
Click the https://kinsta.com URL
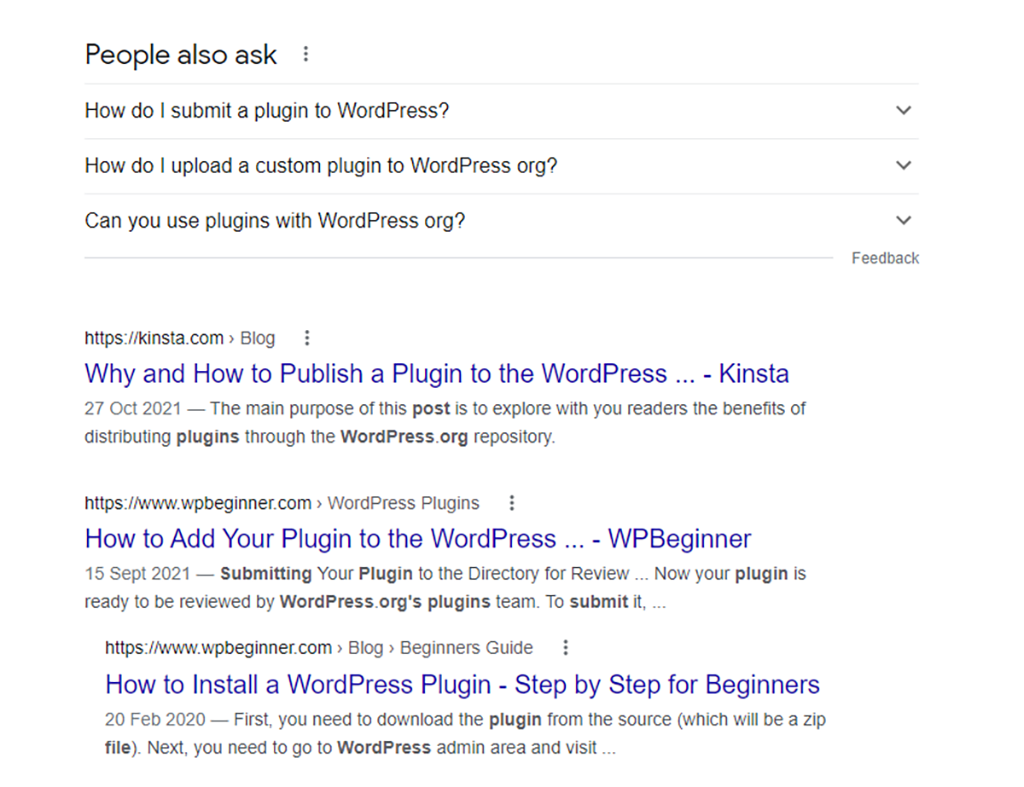click(153, 338)
